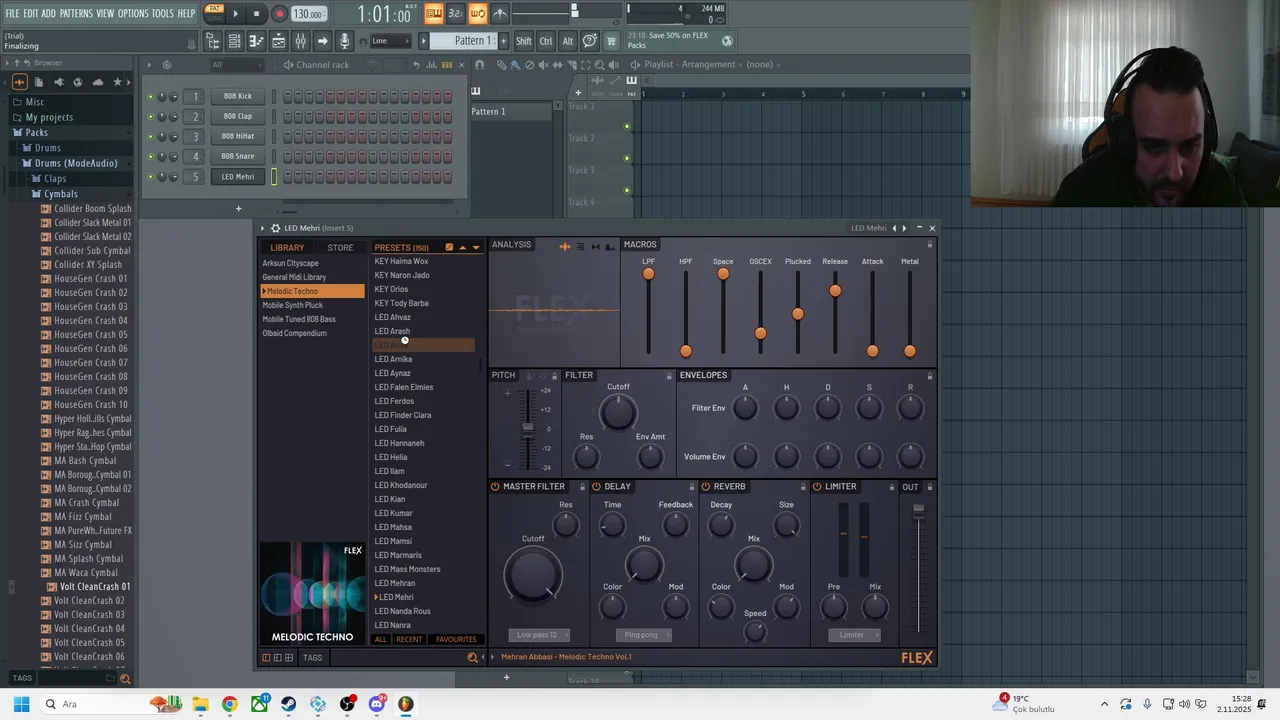Screen dimensions: 1280x720
Task: Lock the Macros section padlock
Action: coord(930,244)
